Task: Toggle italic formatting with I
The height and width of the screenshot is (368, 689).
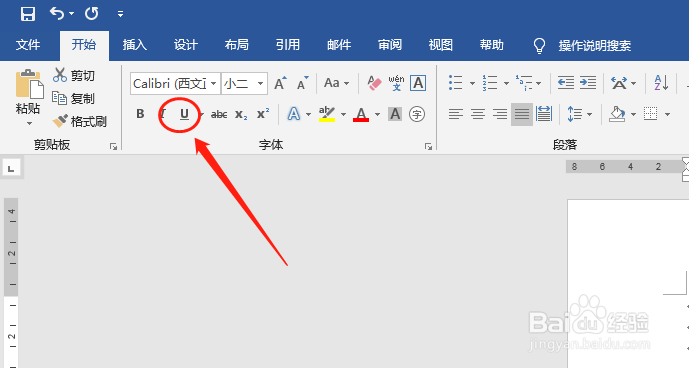Action: tap(163, 114)
